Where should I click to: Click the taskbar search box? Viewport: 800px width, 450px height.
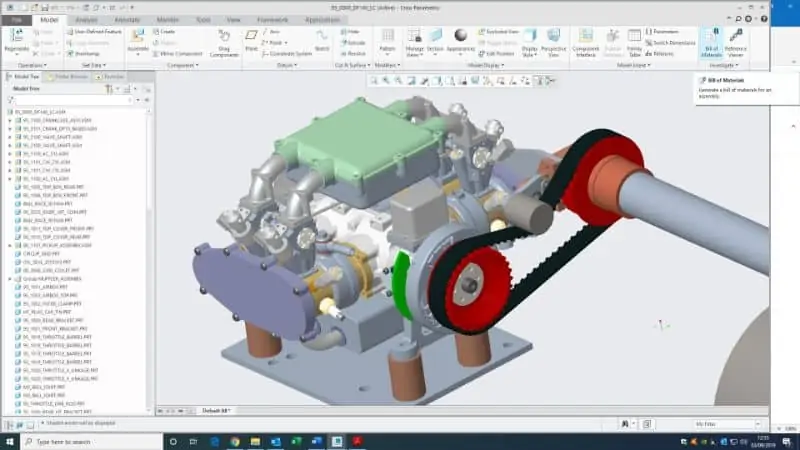[91, 441]
